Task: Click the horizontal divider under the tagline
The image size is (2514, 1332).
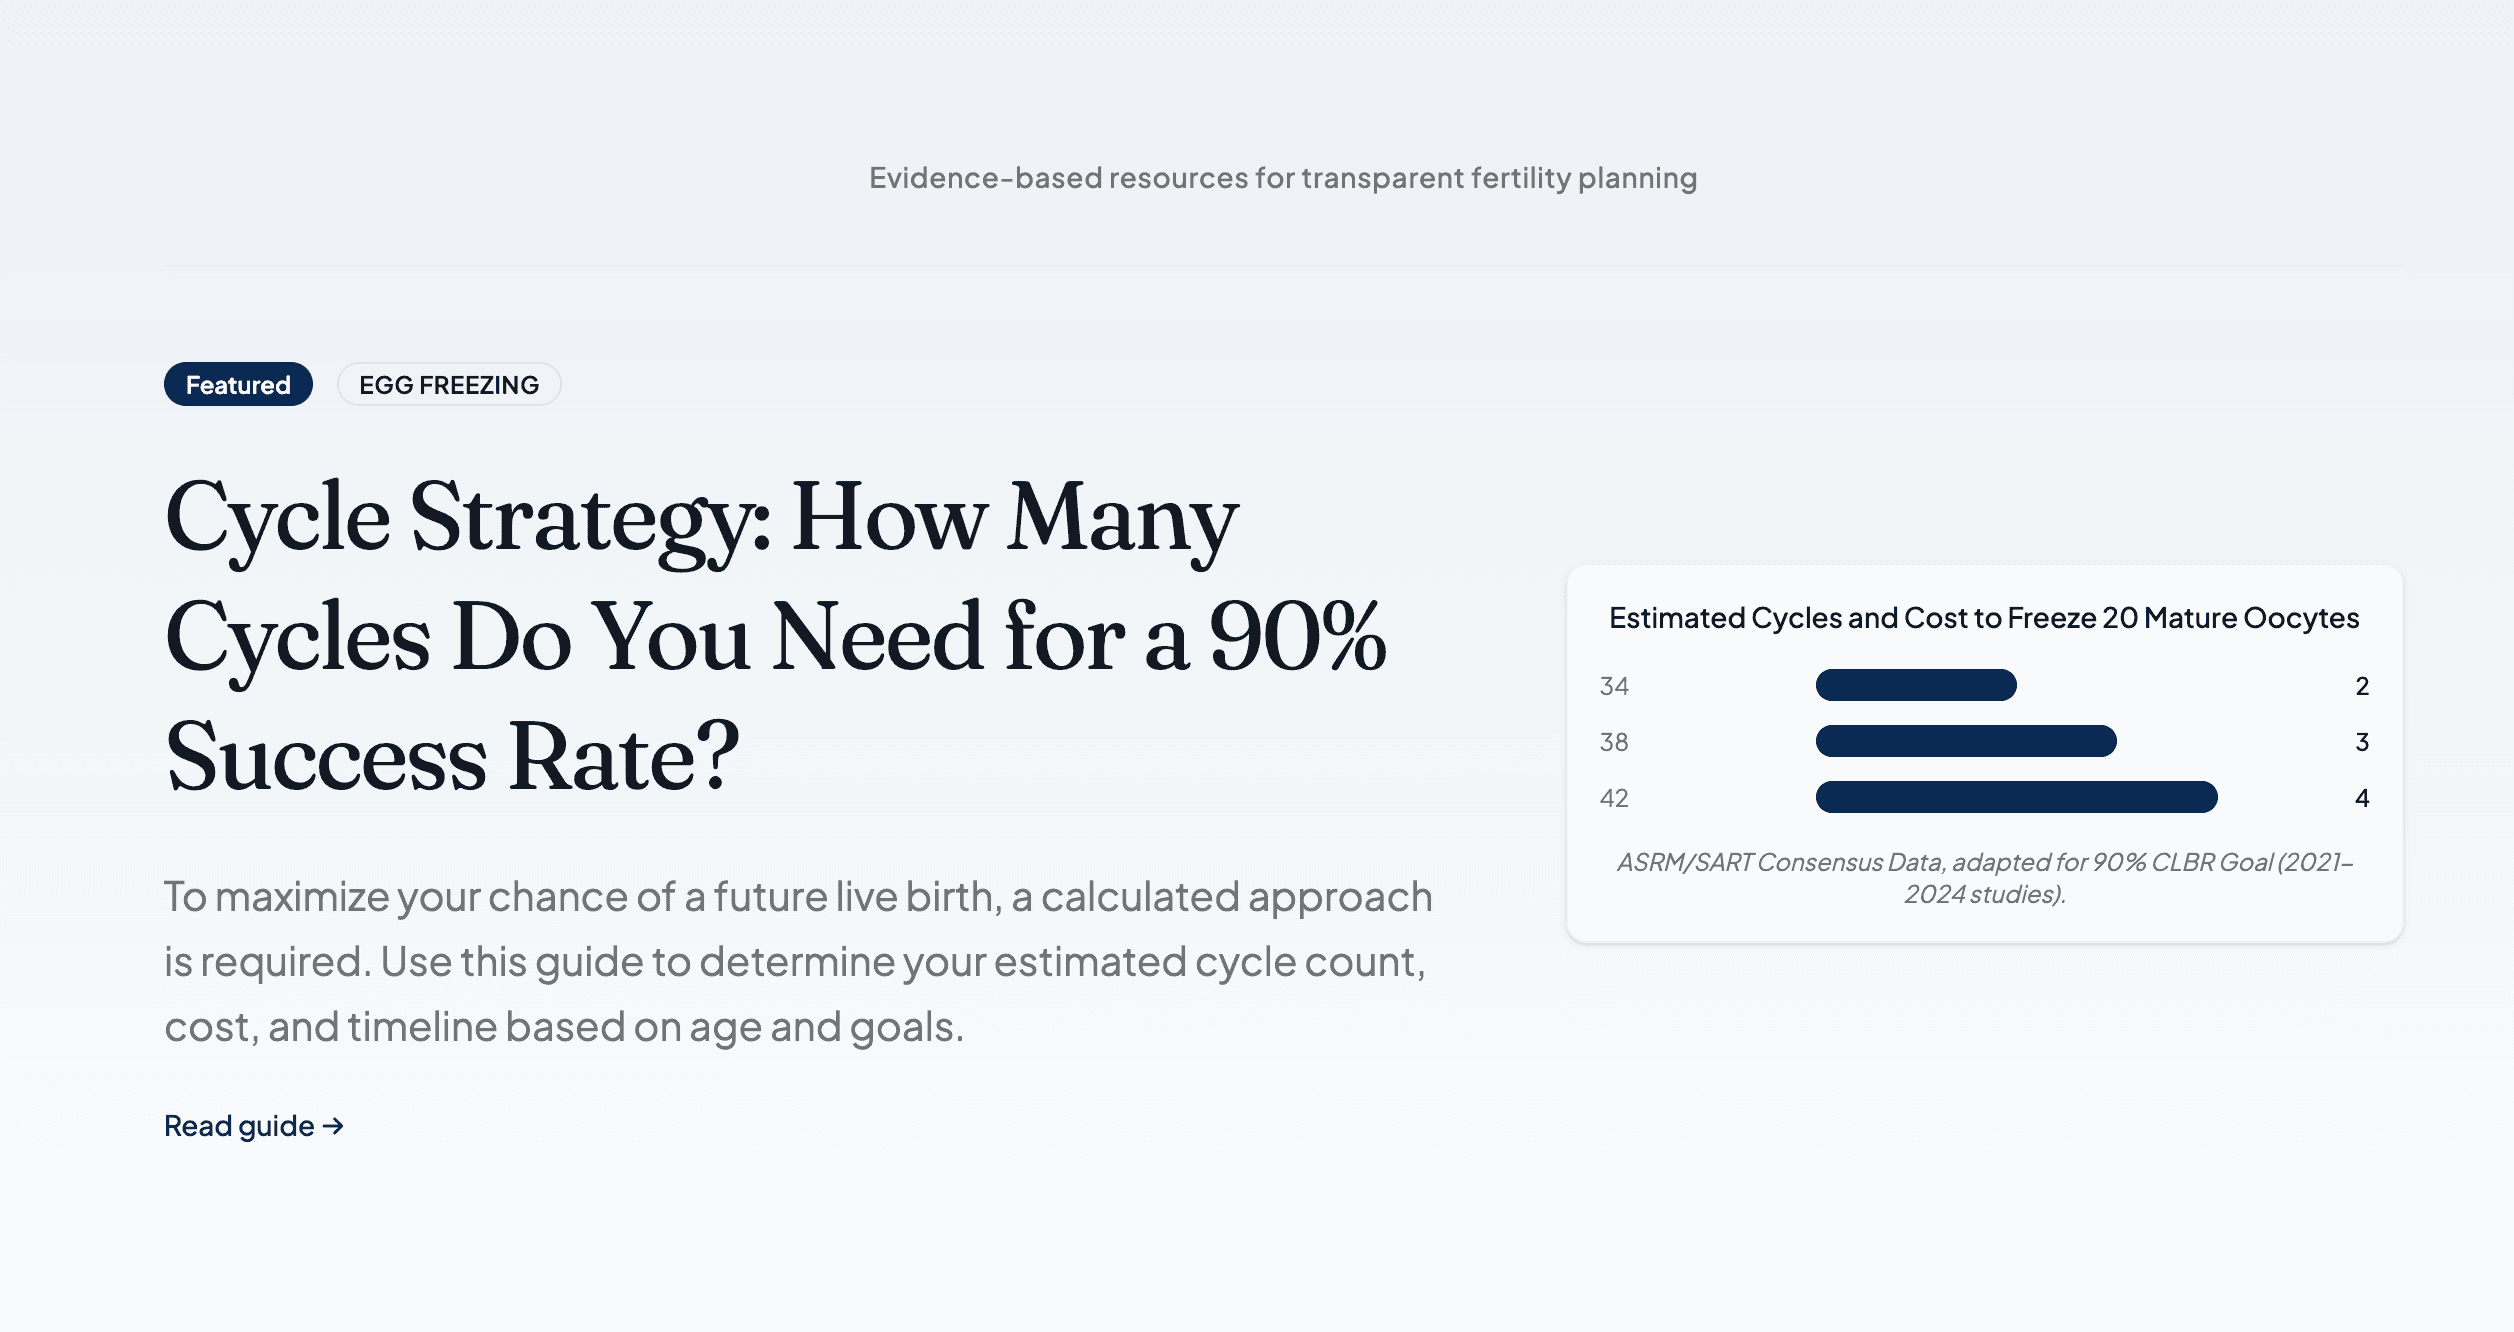Action: (1283, 265)
